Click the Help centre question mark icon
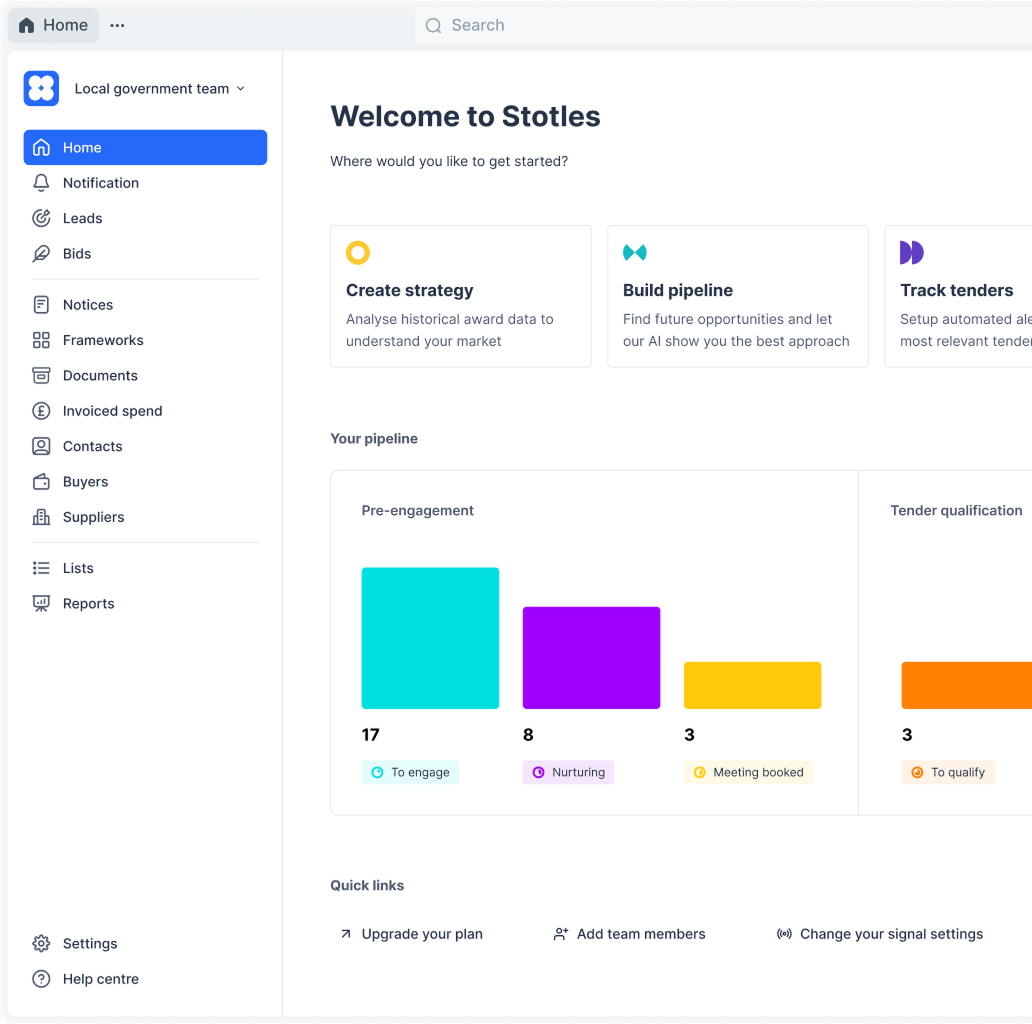 (x=41, y=979)
